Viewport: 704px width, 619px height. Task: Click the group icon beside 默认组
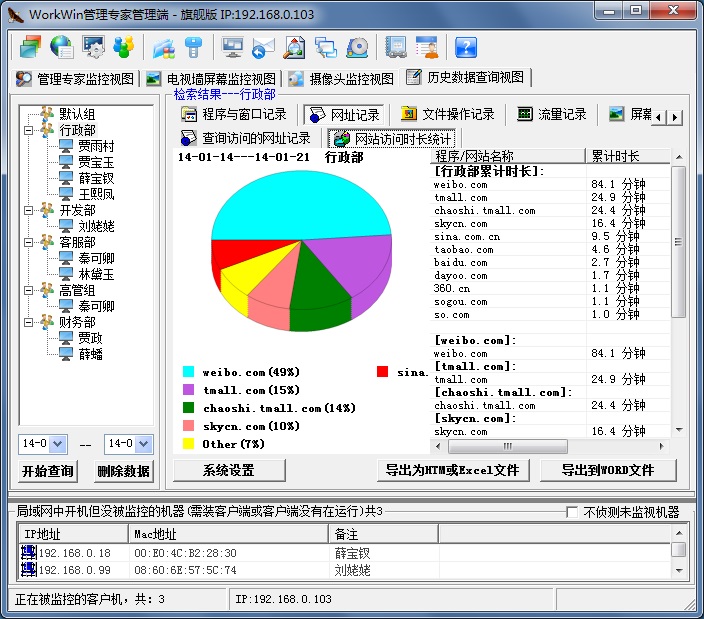point(47,113)
